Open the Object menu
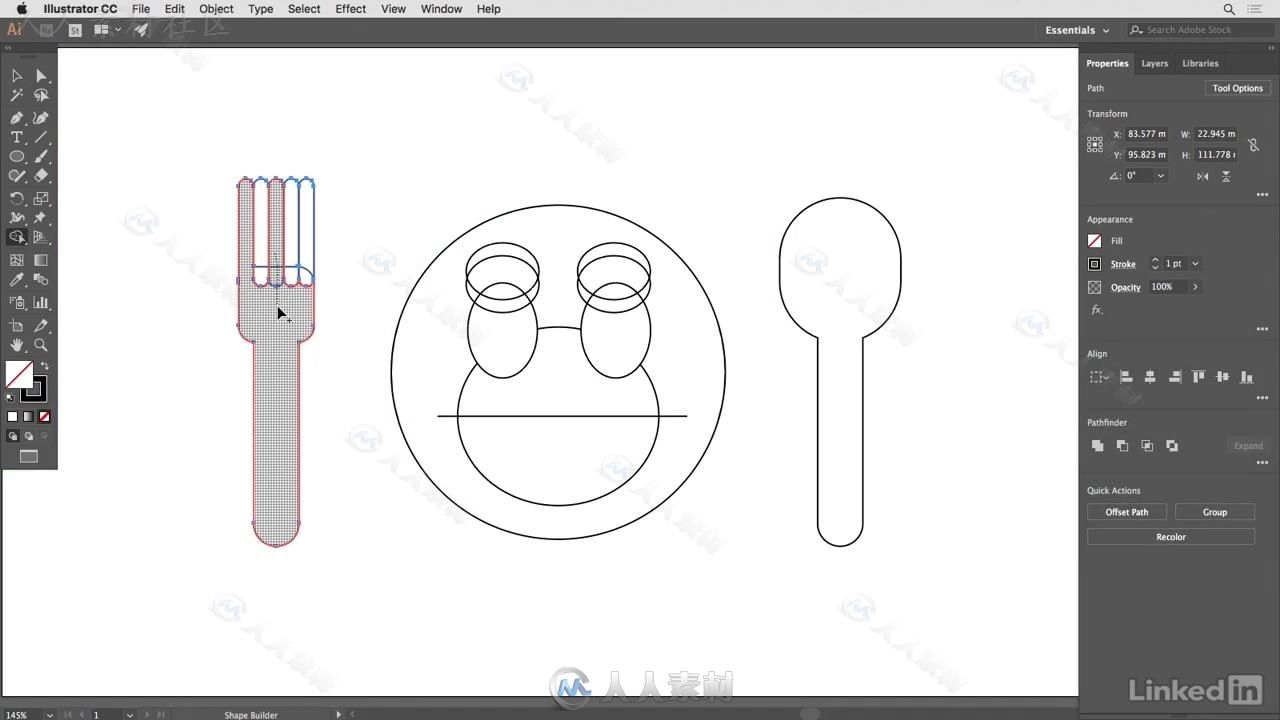 click(x=216, y=9)
